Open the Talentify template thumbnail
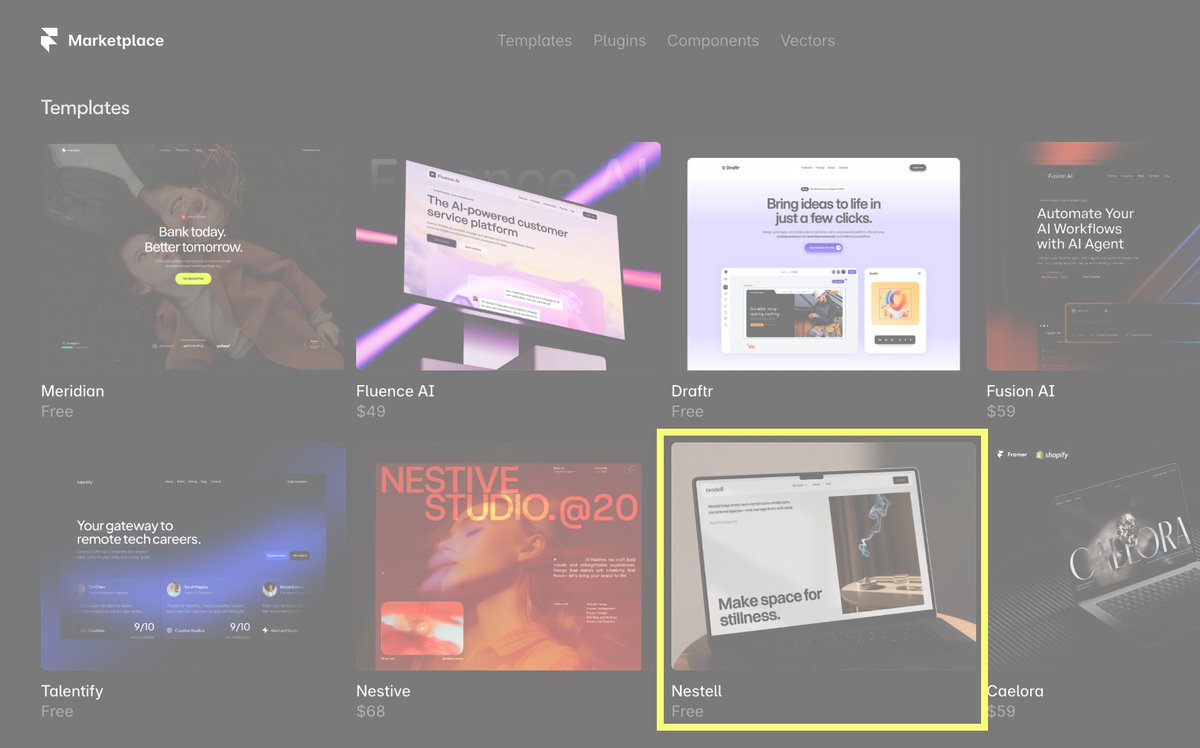Viewport: 1200px width, 748px height. pyautogui.click(x=192, y=556)
